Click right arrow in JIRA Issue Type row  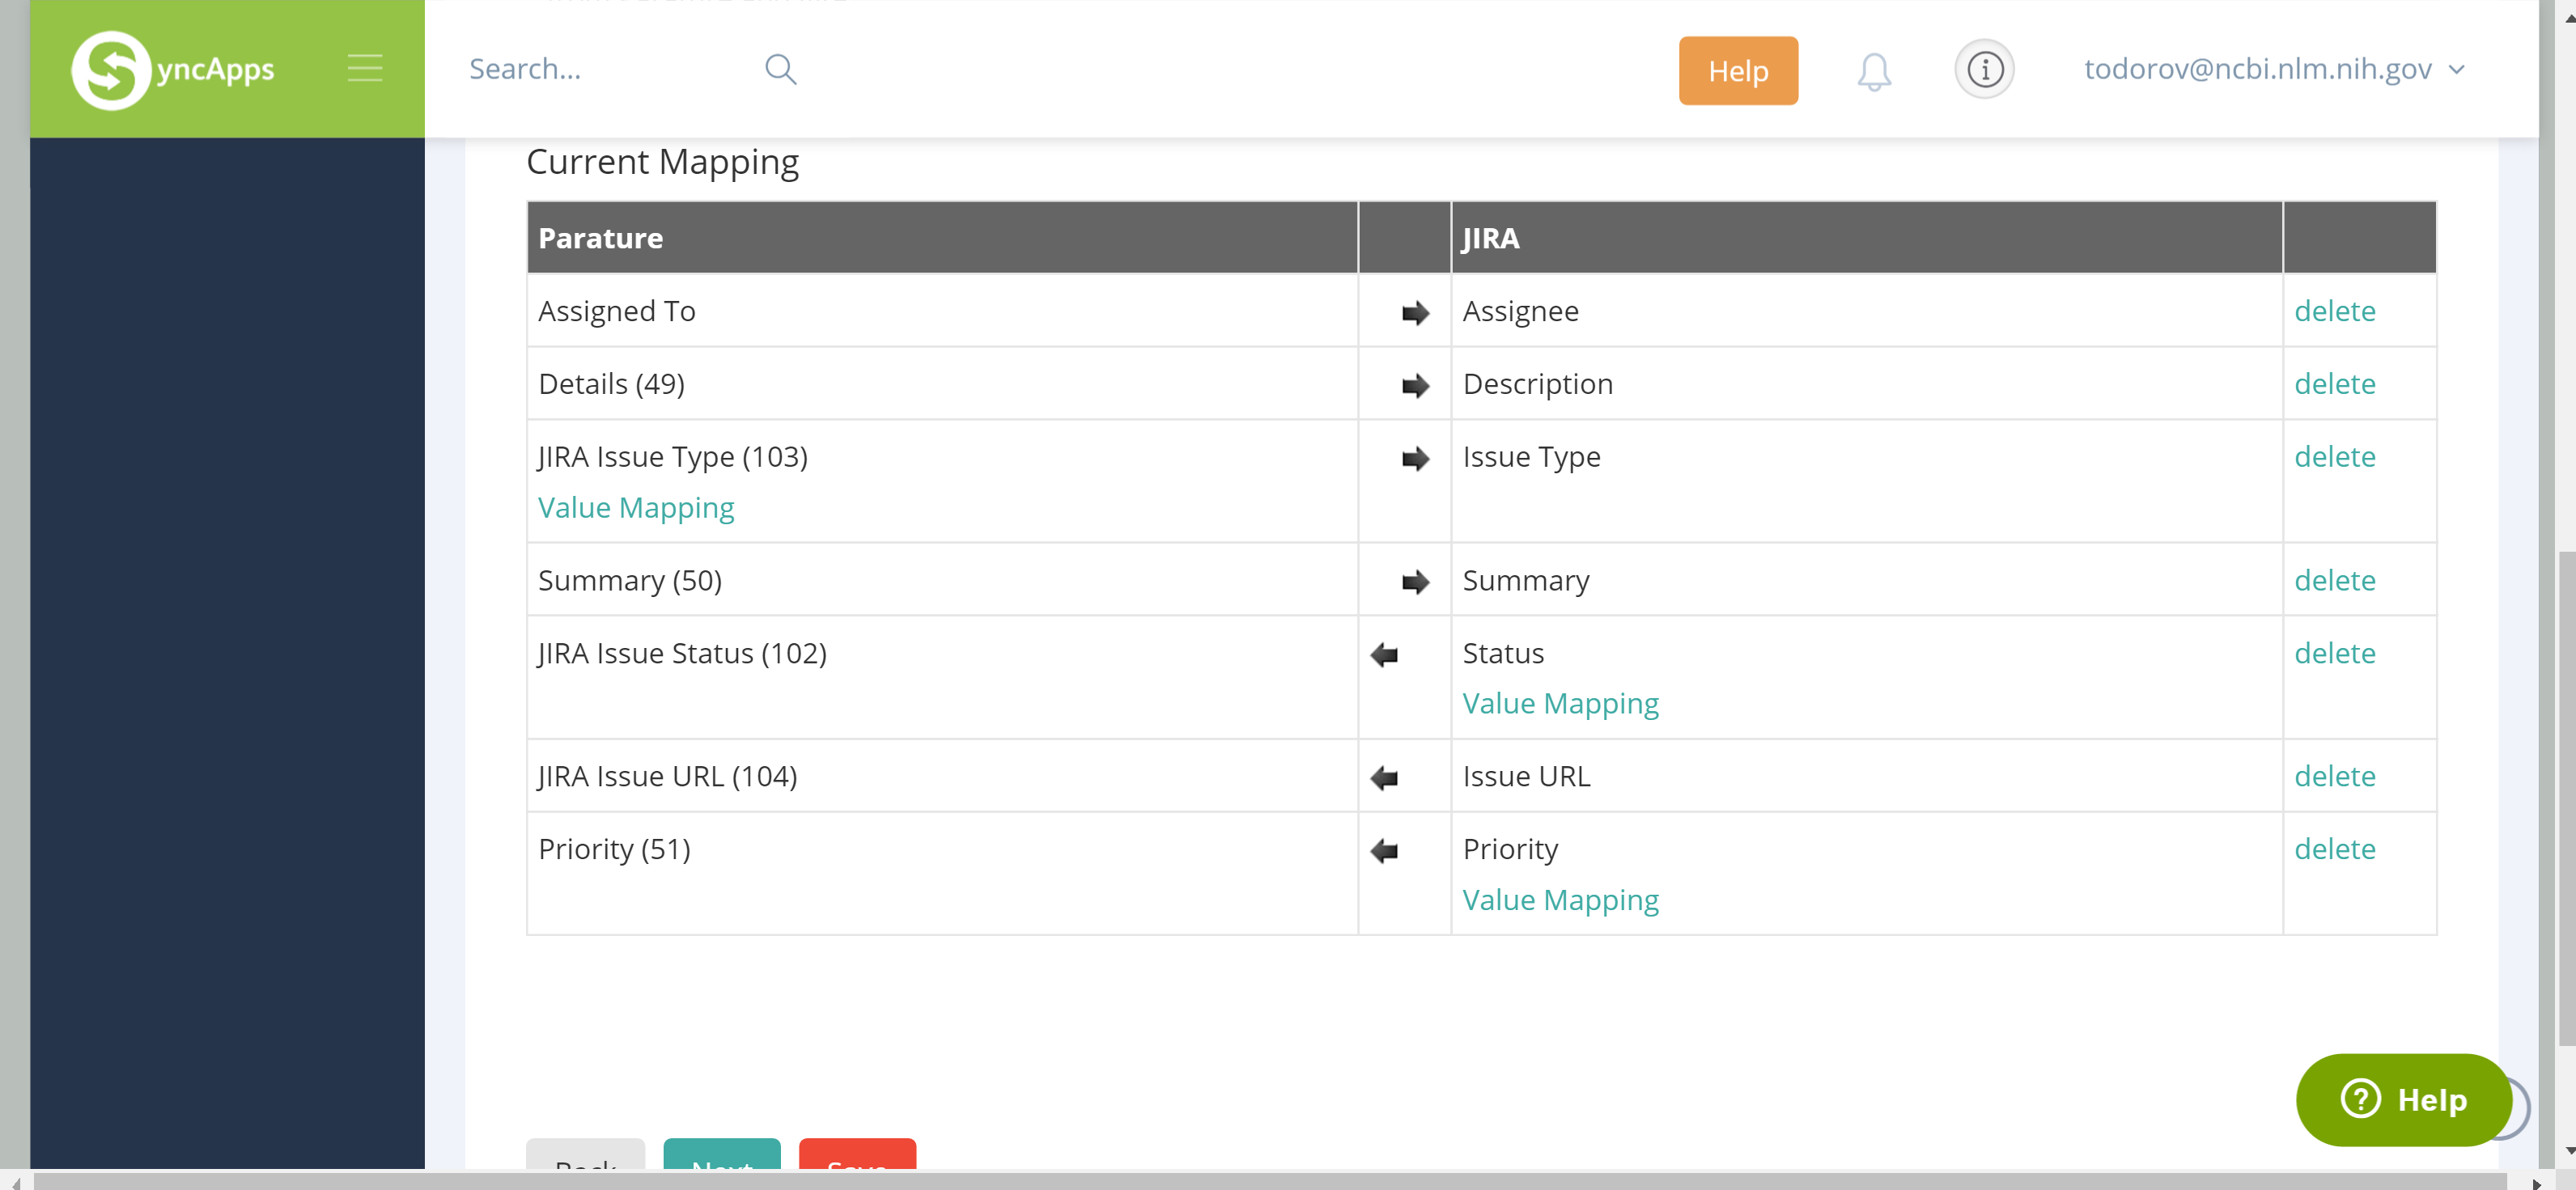point(1415,459)
